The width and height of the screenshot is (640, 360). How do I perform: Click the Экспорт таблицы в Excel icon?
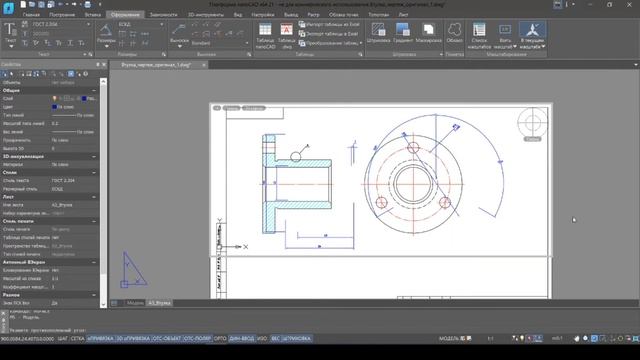pyautogui.click(x=302, y=33)
